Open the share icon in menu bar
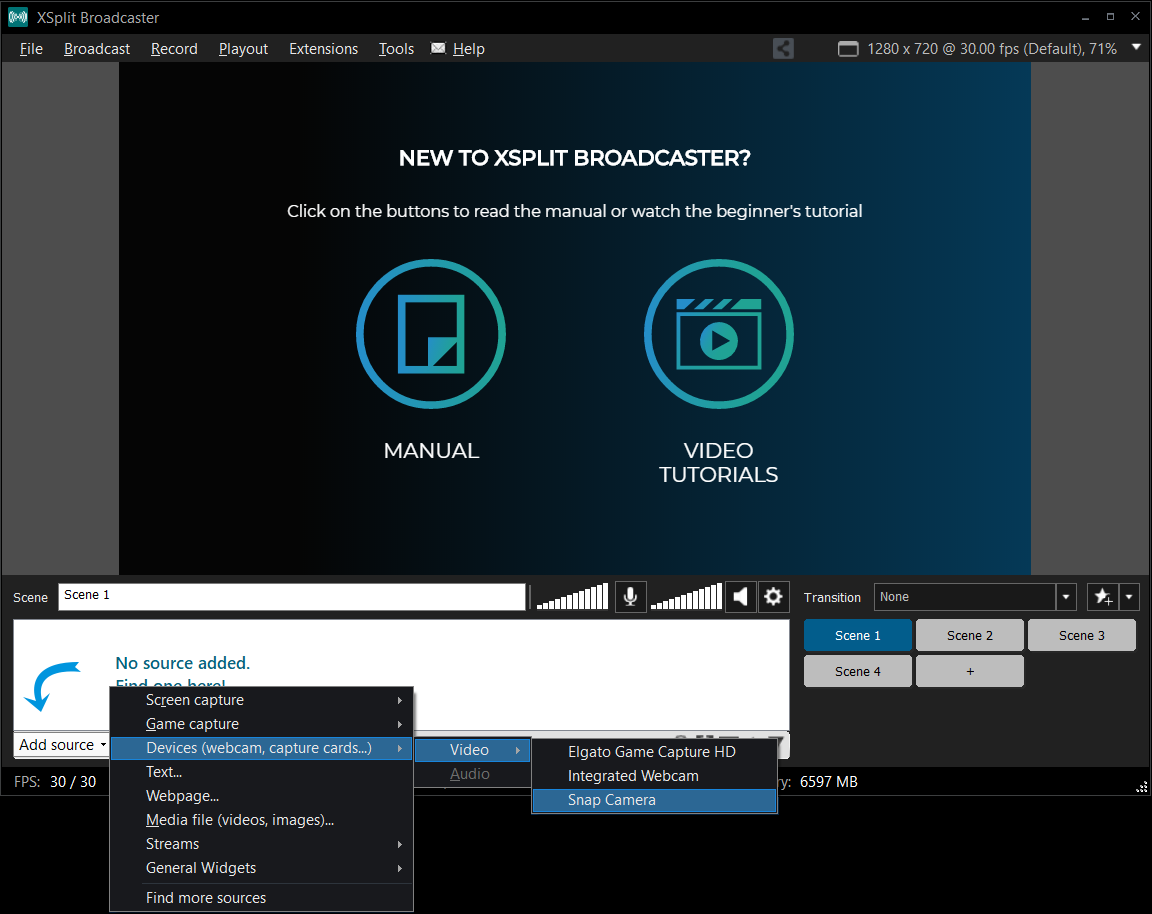Viewport: 1152px width, 914px height. pos(783,48)
